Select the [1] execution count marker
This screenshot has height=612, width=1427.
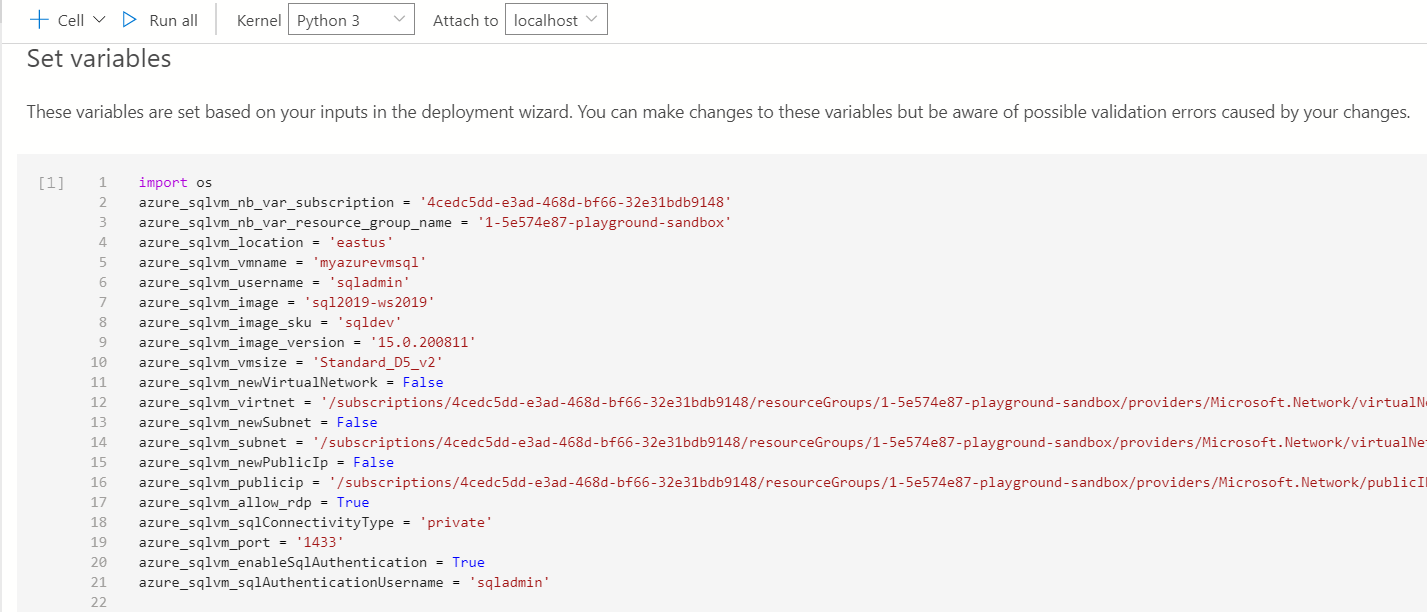pyautogui.click(x=51, y=183)
